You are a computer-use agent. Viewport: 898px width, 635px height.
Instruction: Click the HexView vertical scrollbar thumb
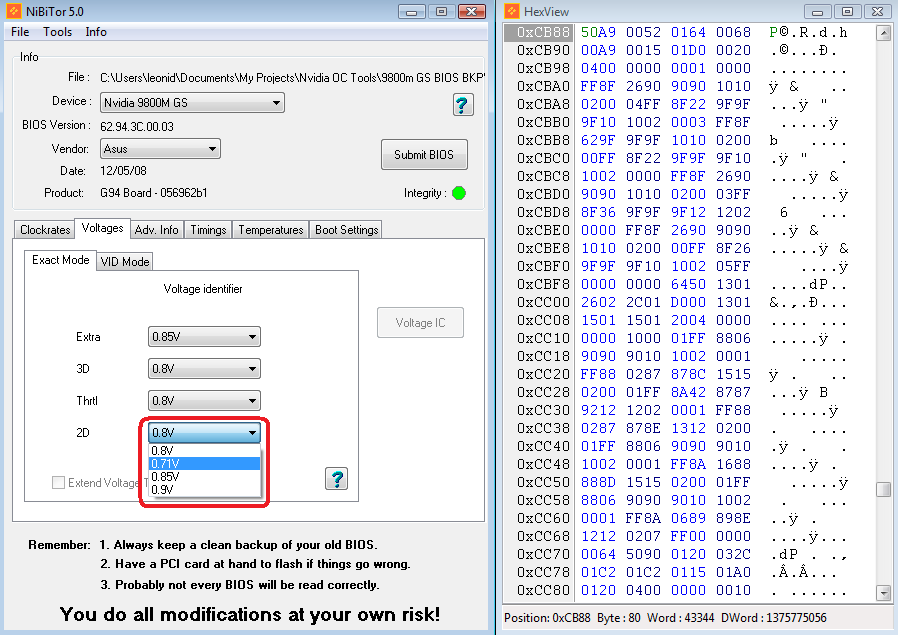click(x=884, y=490)
